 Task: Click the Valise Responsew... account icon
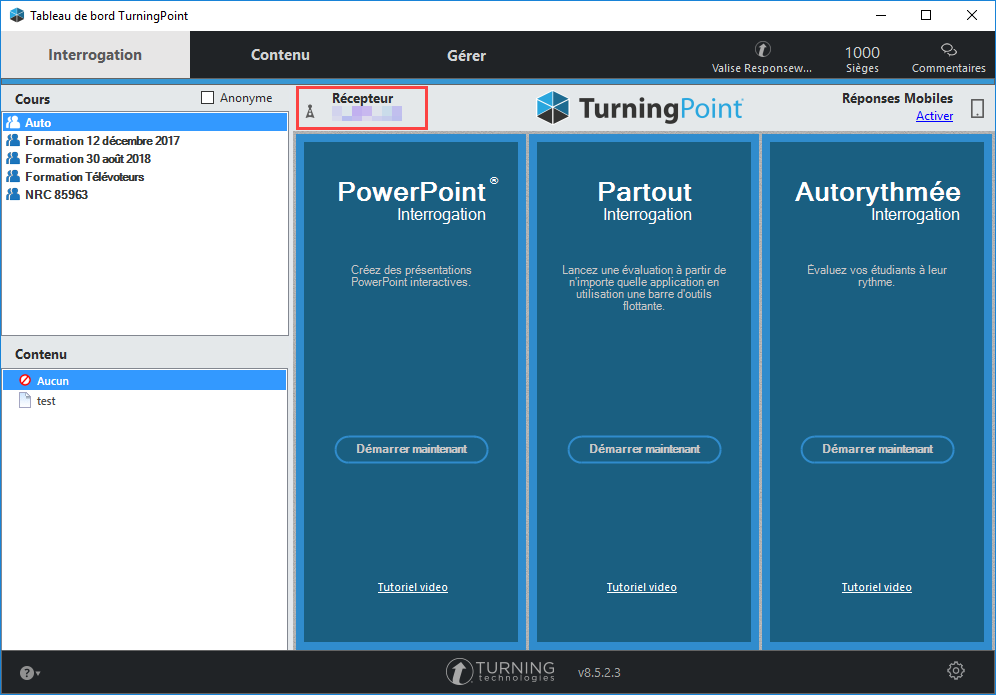click(762, 49)
